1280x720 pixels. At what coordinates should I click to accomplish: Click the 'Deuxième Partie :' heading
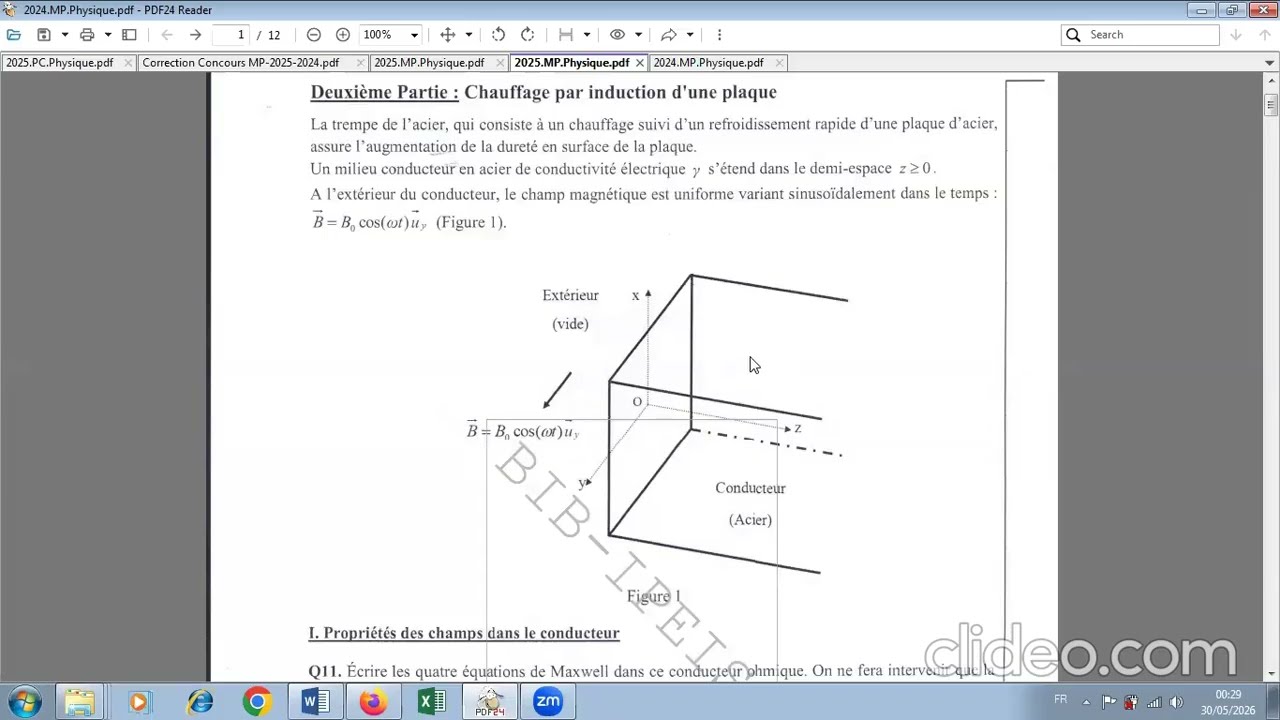pos(385,93)
